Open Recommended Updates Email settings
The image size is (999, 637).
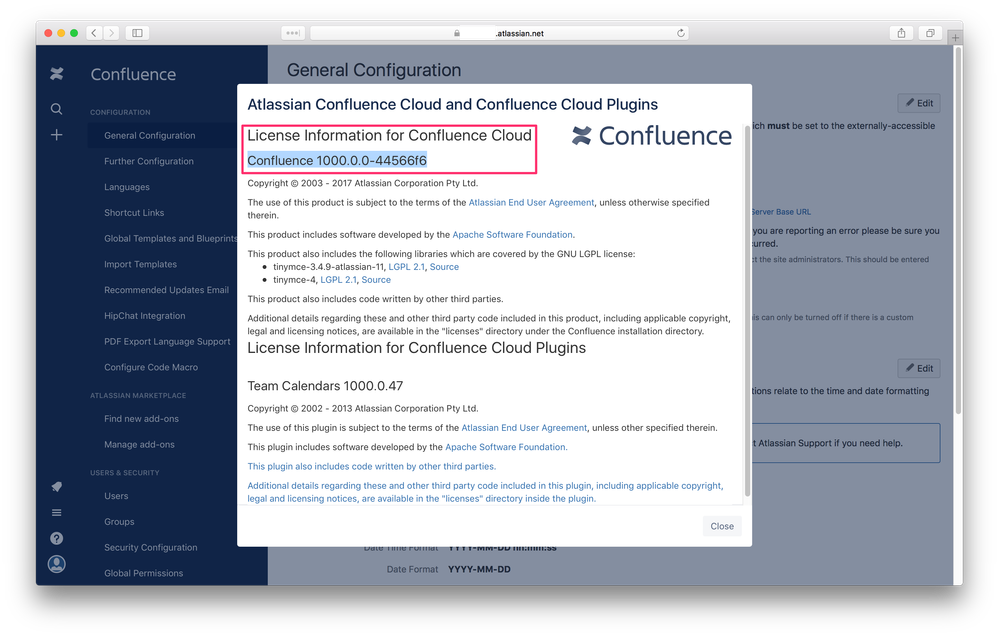(x=166, y=290)
